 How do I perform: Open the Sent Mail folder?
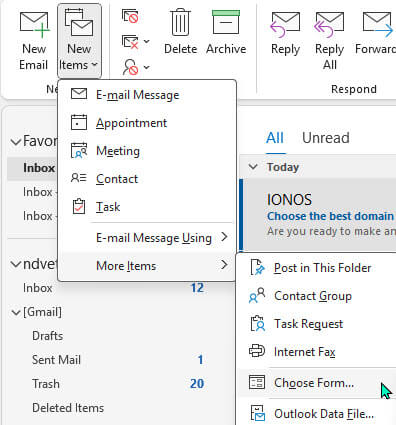(x=56, y=360)
